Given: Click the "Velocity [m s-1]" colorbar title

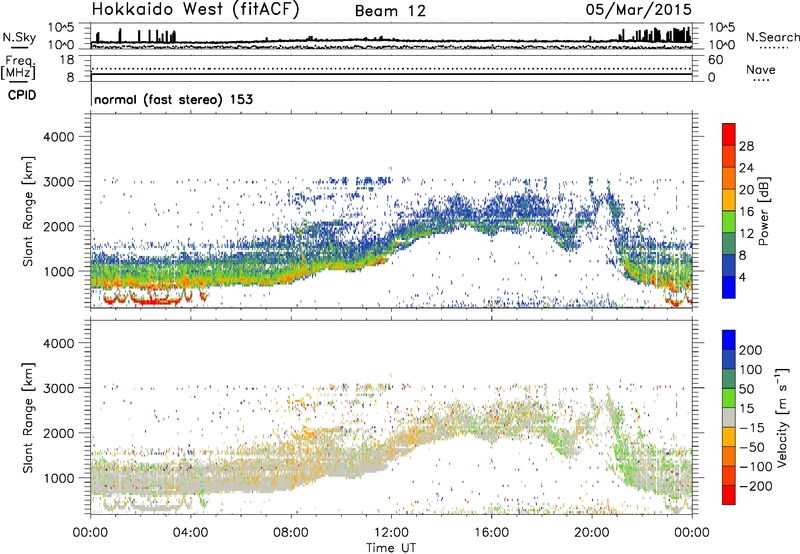Looking at the screenshot, I should 782,417.
